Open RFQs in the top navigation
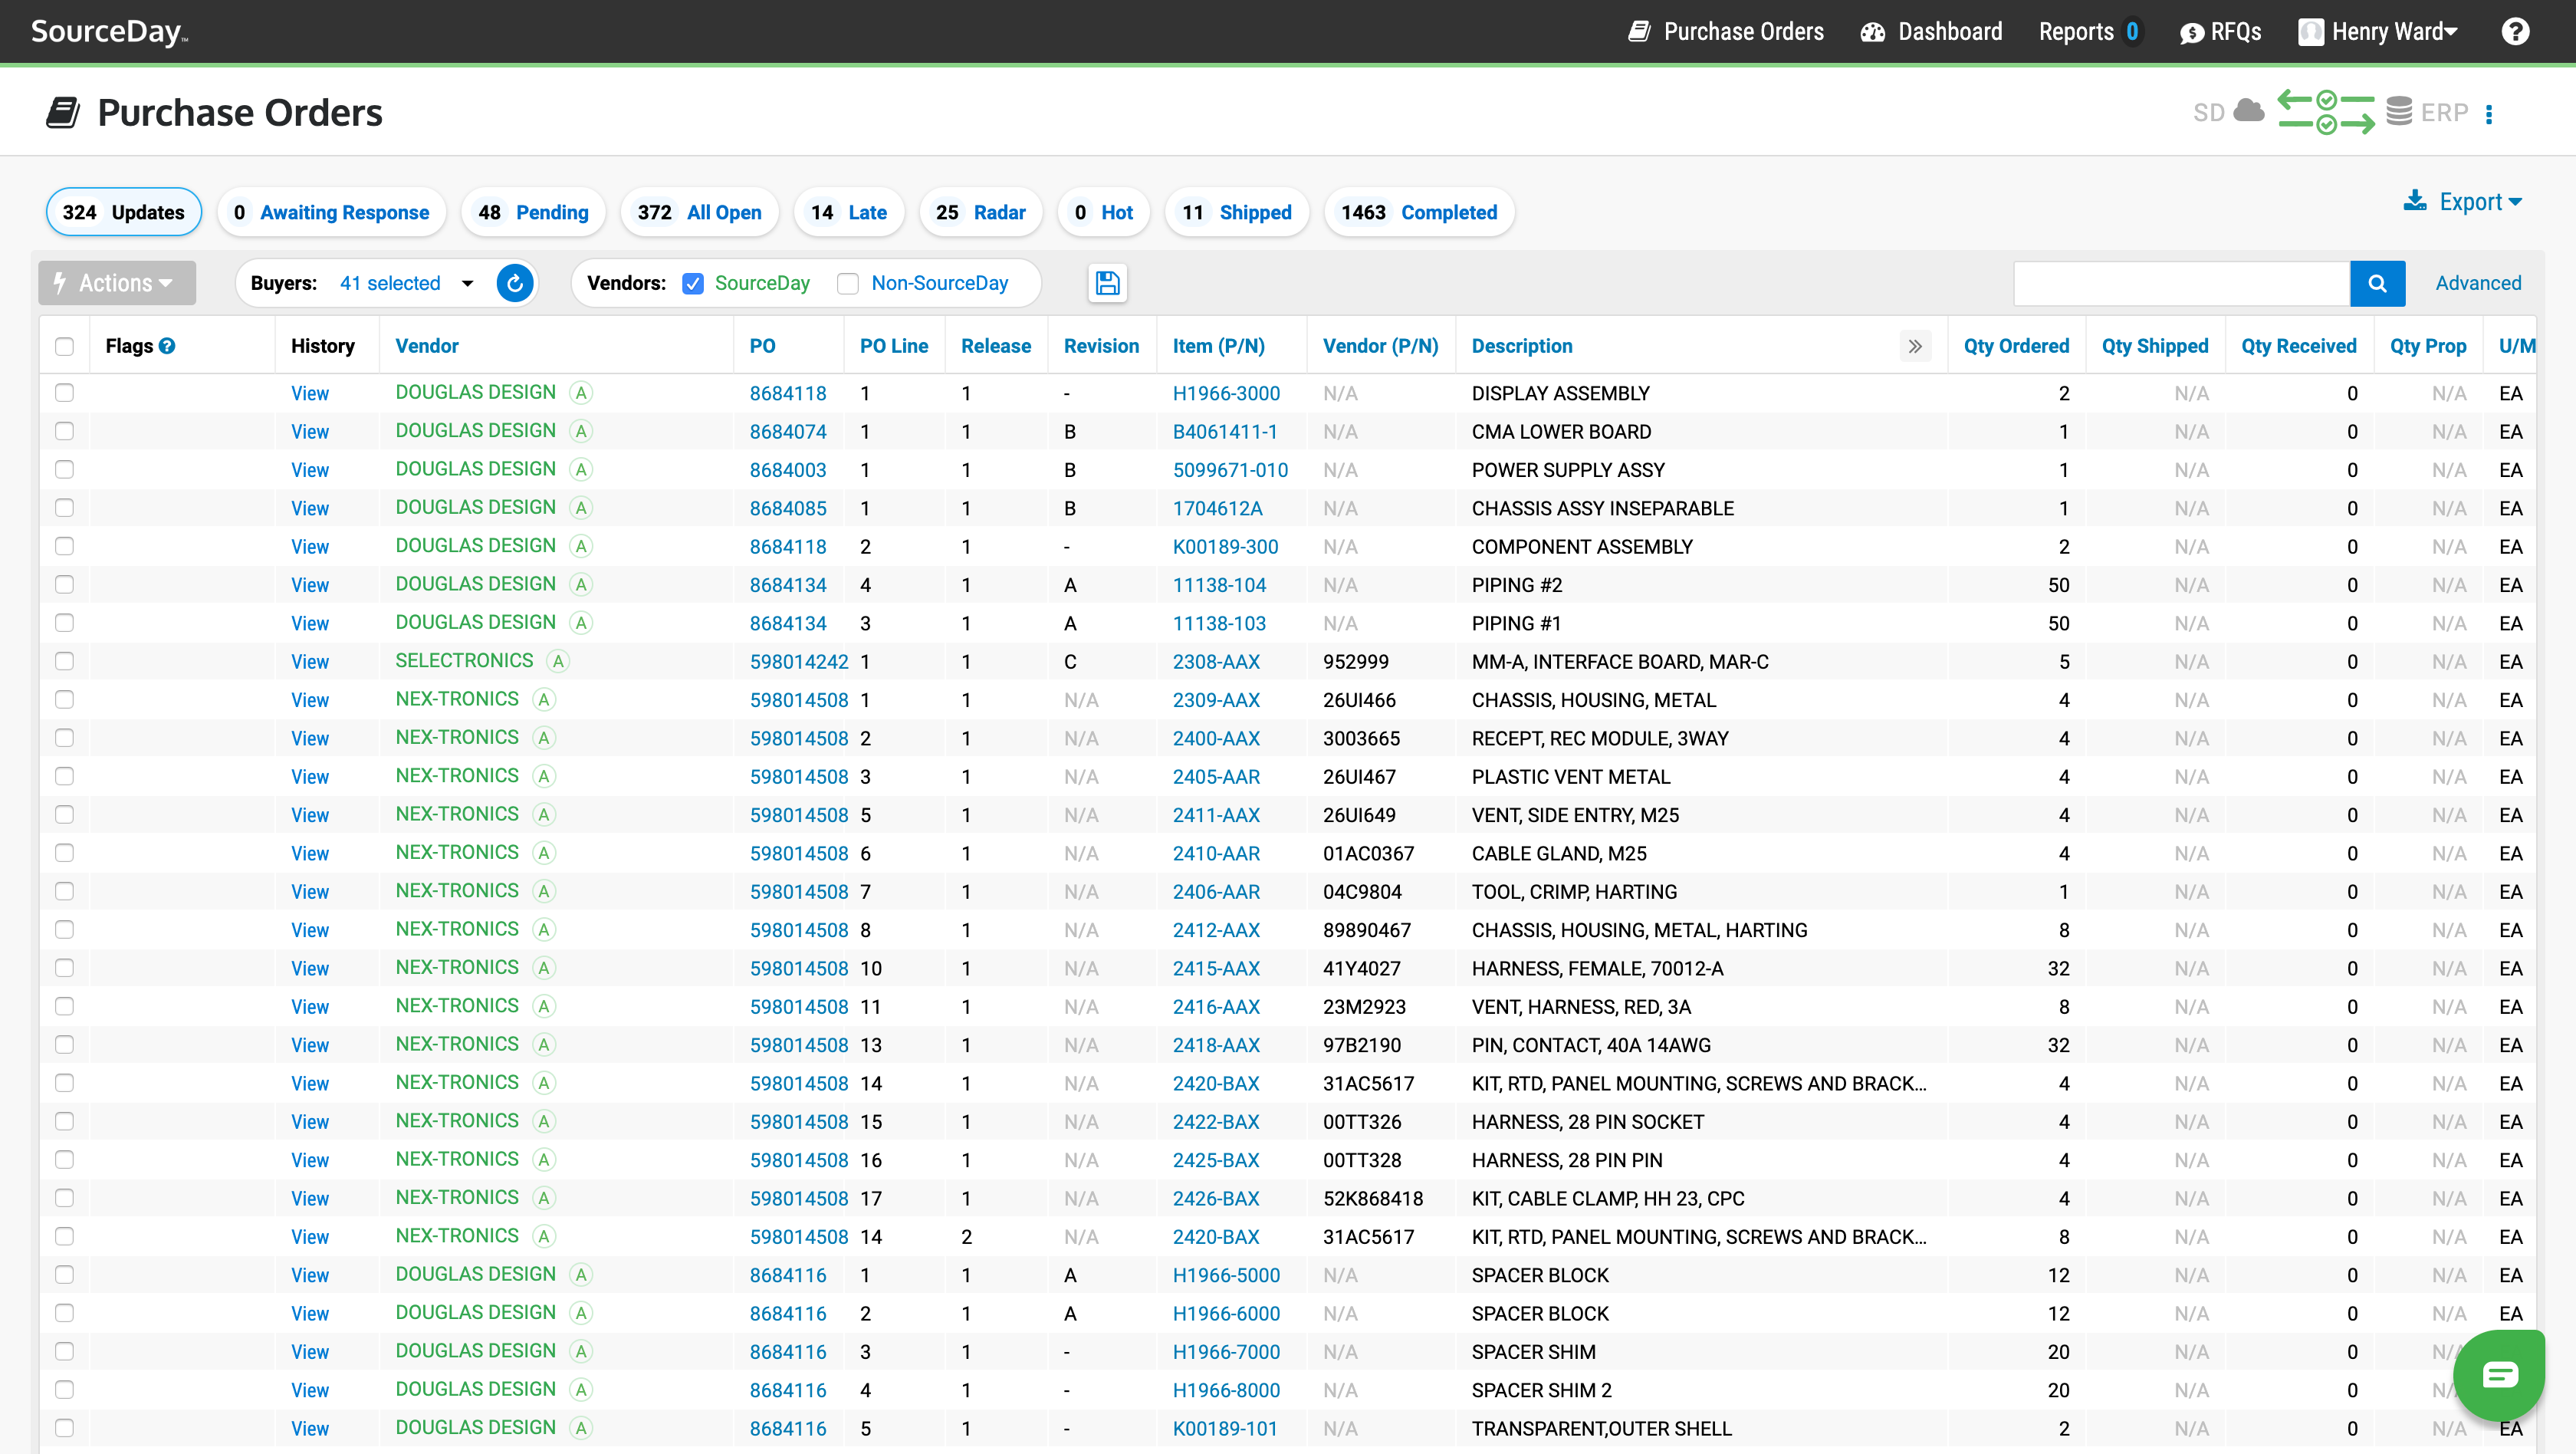The image size is (2576, 1454). (2220, 32)
